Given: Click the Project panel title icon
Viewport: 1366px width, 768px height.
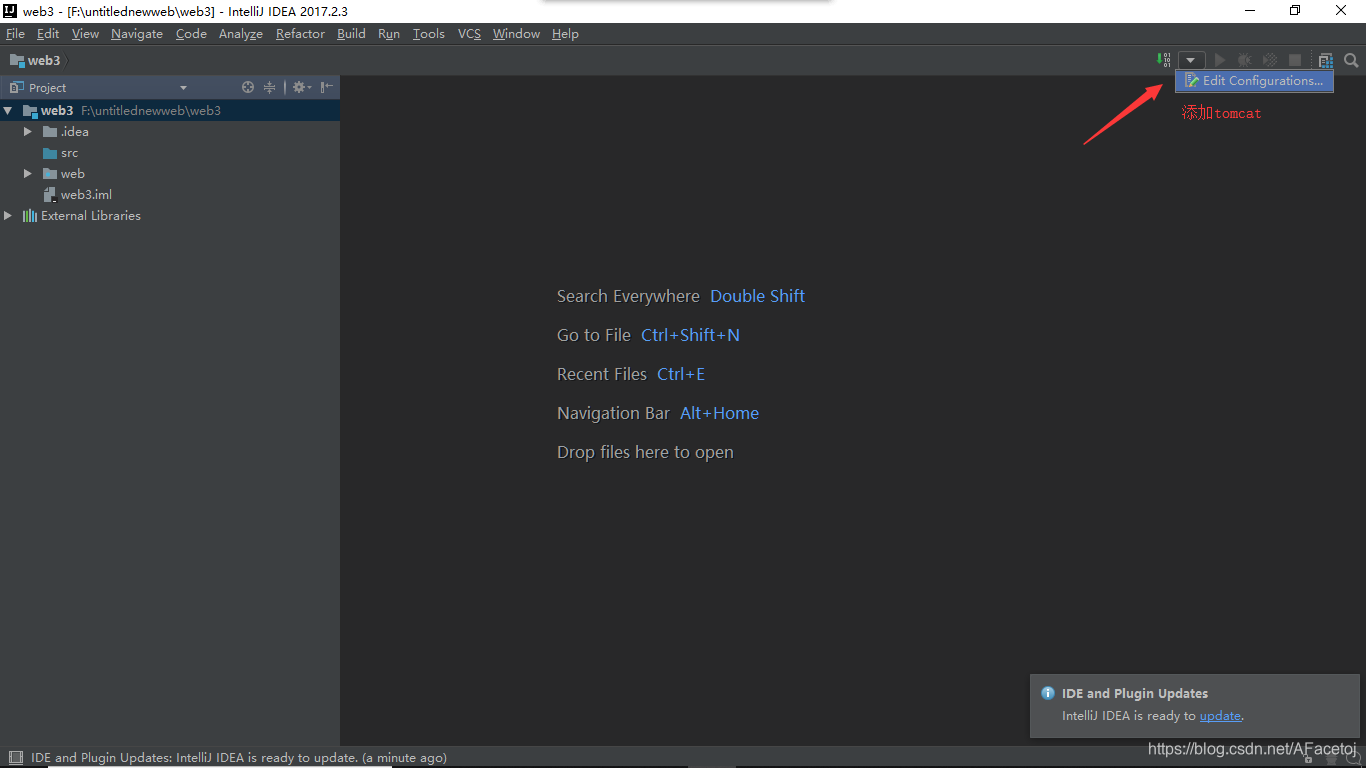Looking at the screenshot, I should (x=17, y=88).
